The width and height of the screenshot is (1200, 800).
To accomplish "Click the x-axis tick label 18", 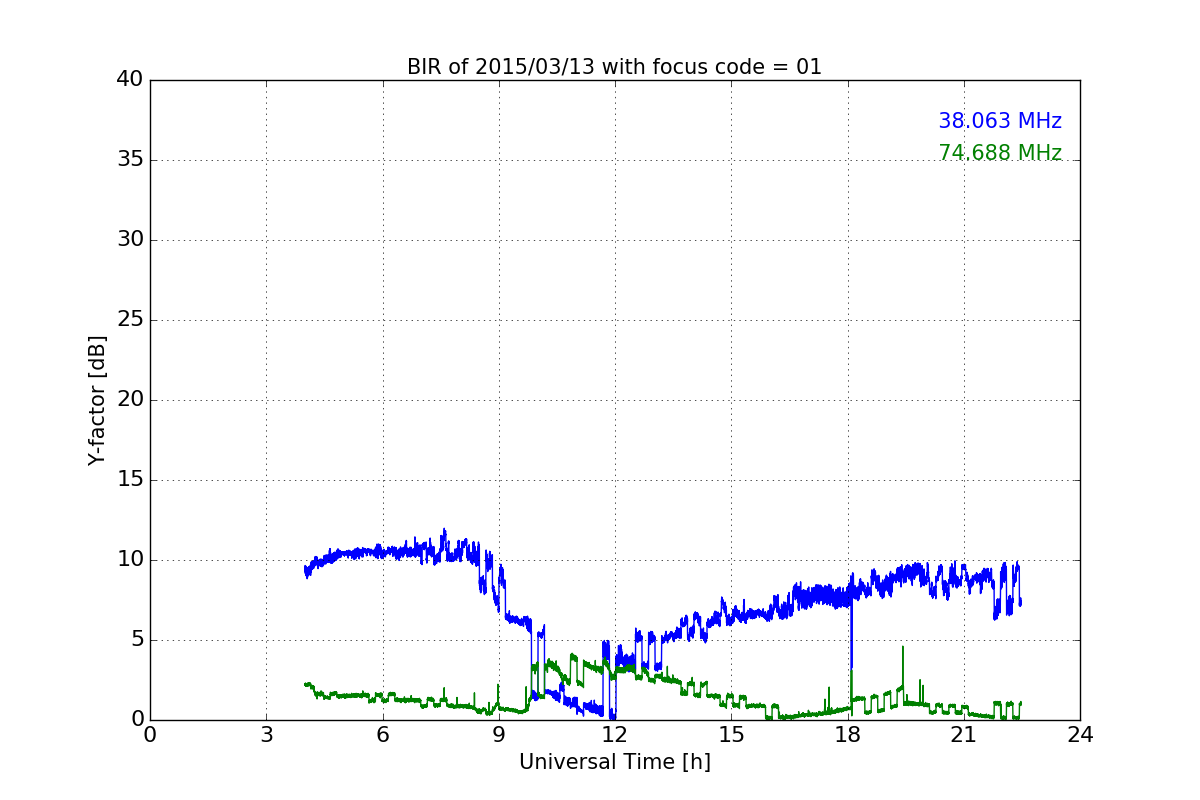I will [847, 734].
